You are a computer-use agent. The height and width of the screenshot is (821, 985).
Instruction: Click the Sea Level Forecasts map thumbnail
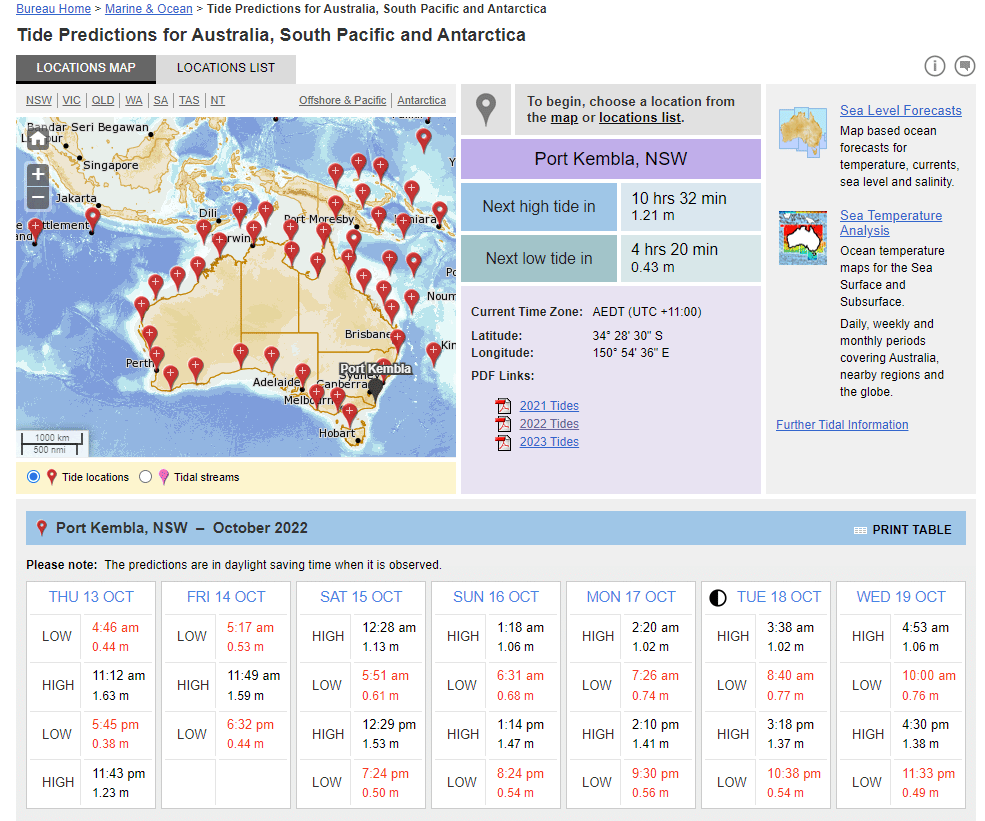(x=802, y=131)
